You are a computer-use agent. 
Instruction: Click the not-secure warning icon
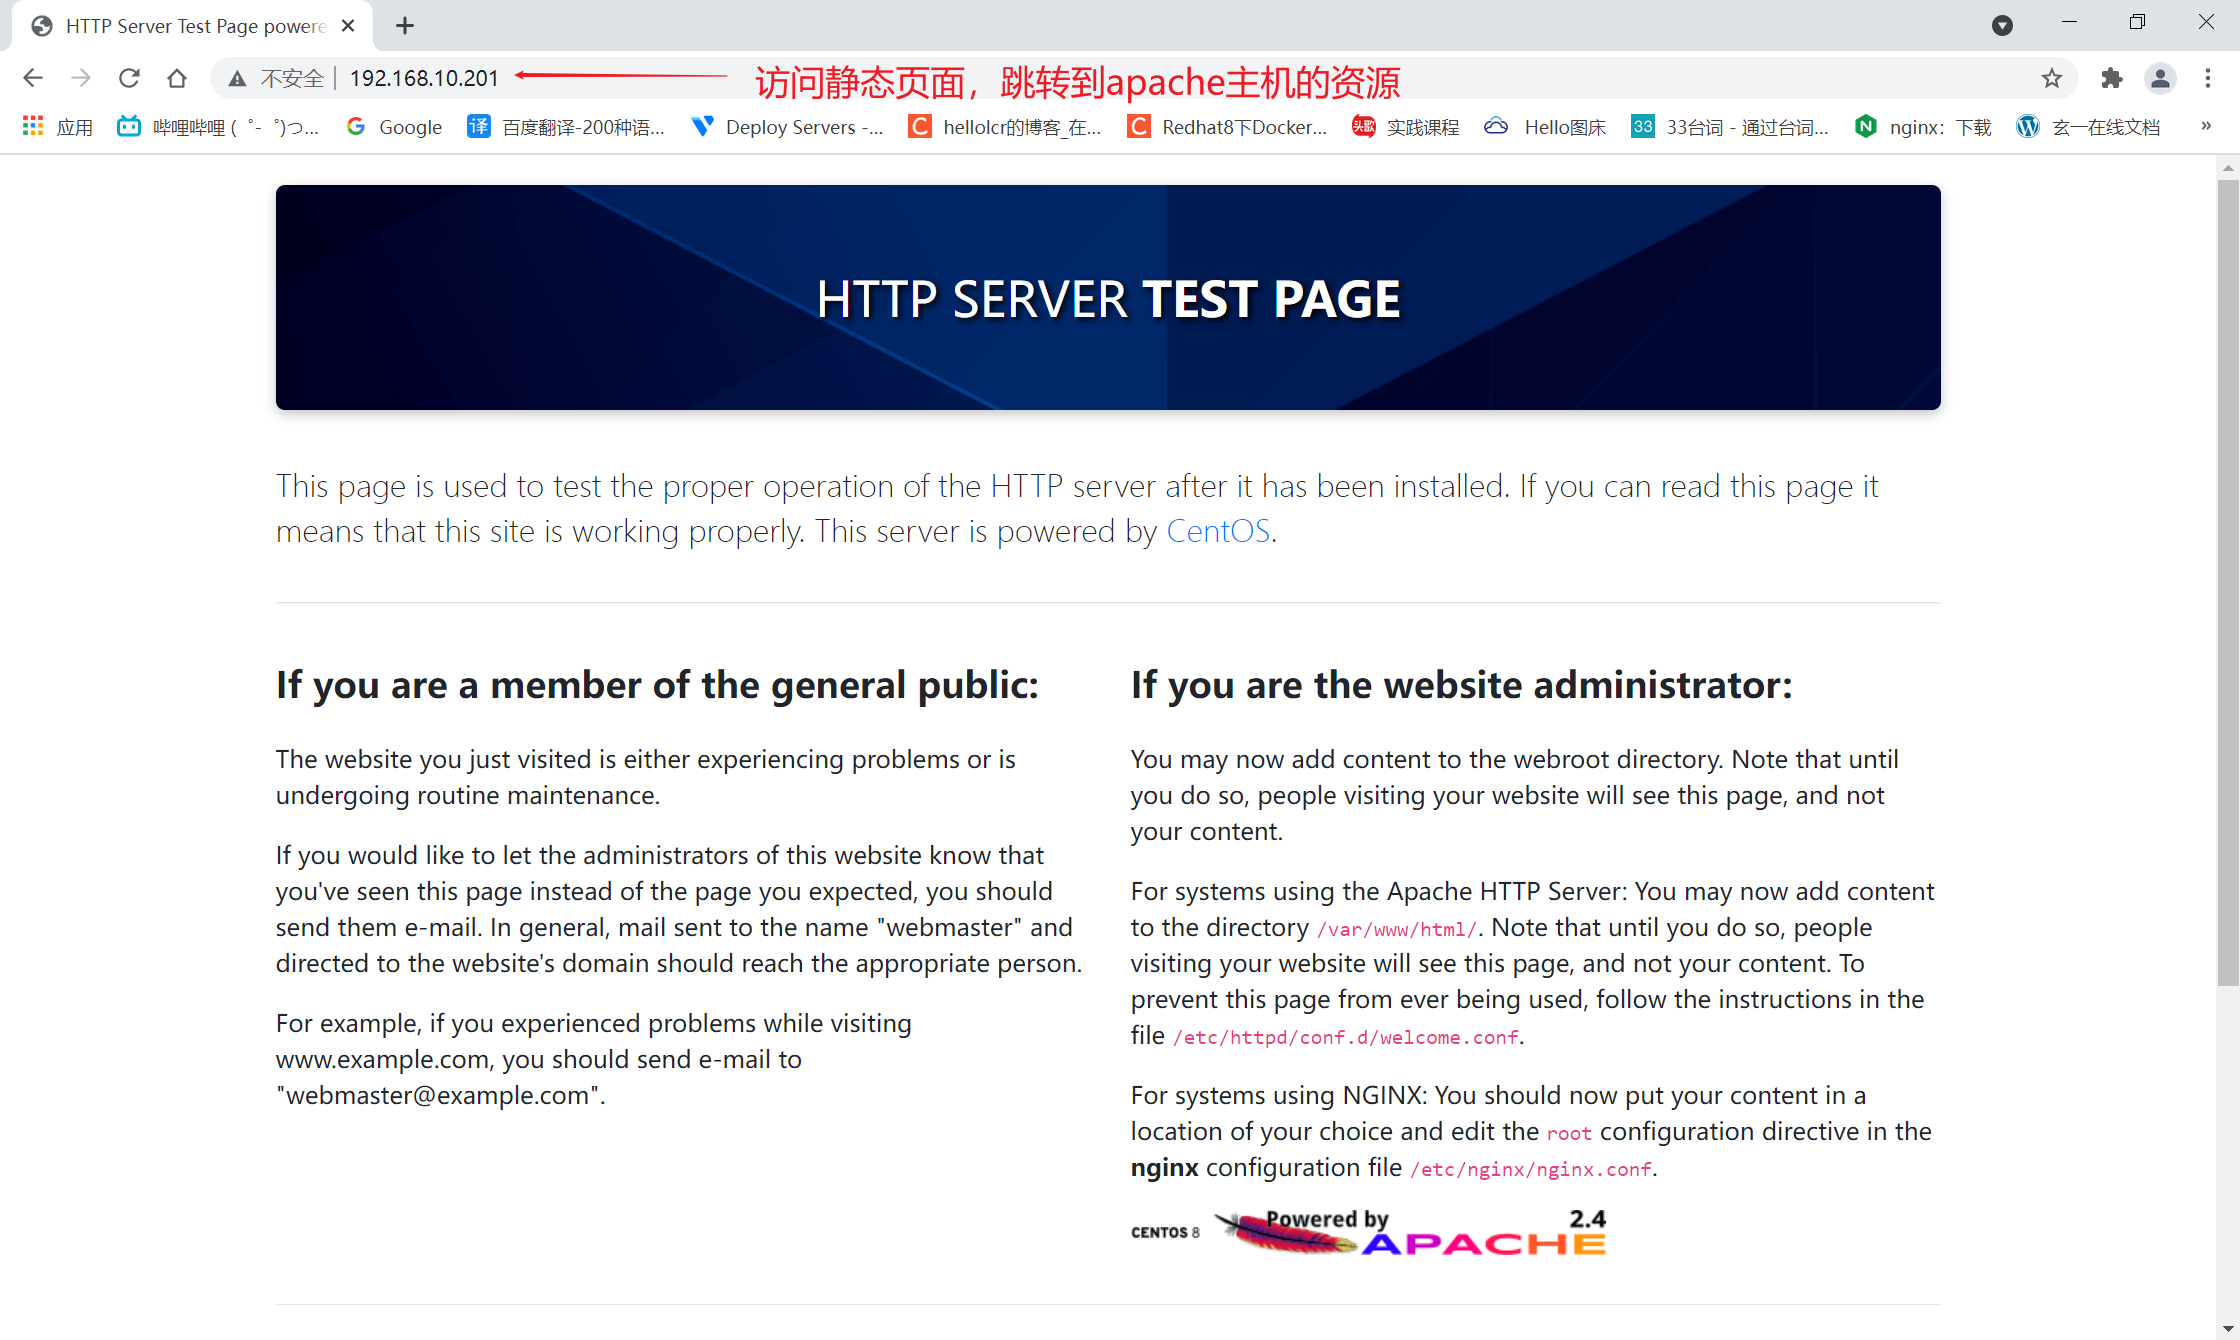pos(237,78)
